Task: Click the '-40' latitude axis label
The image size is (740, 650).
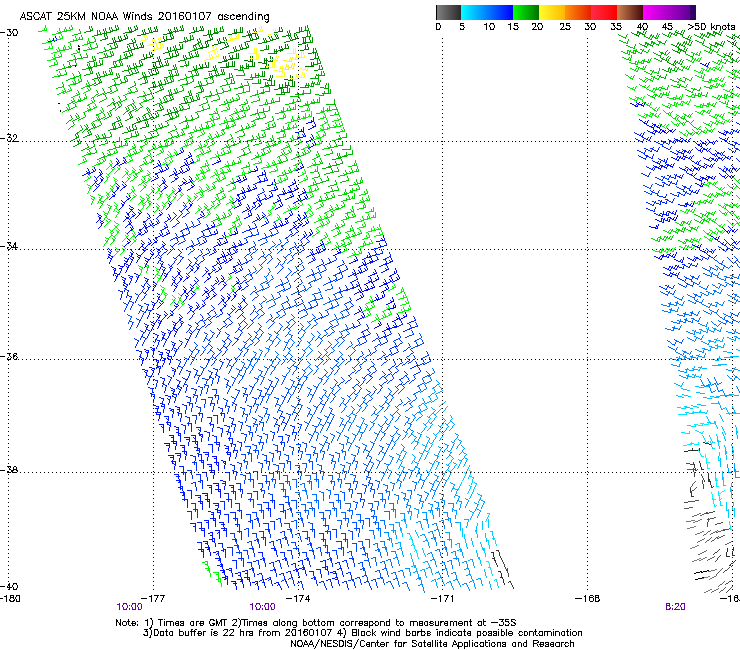Action: click(9, 587)
